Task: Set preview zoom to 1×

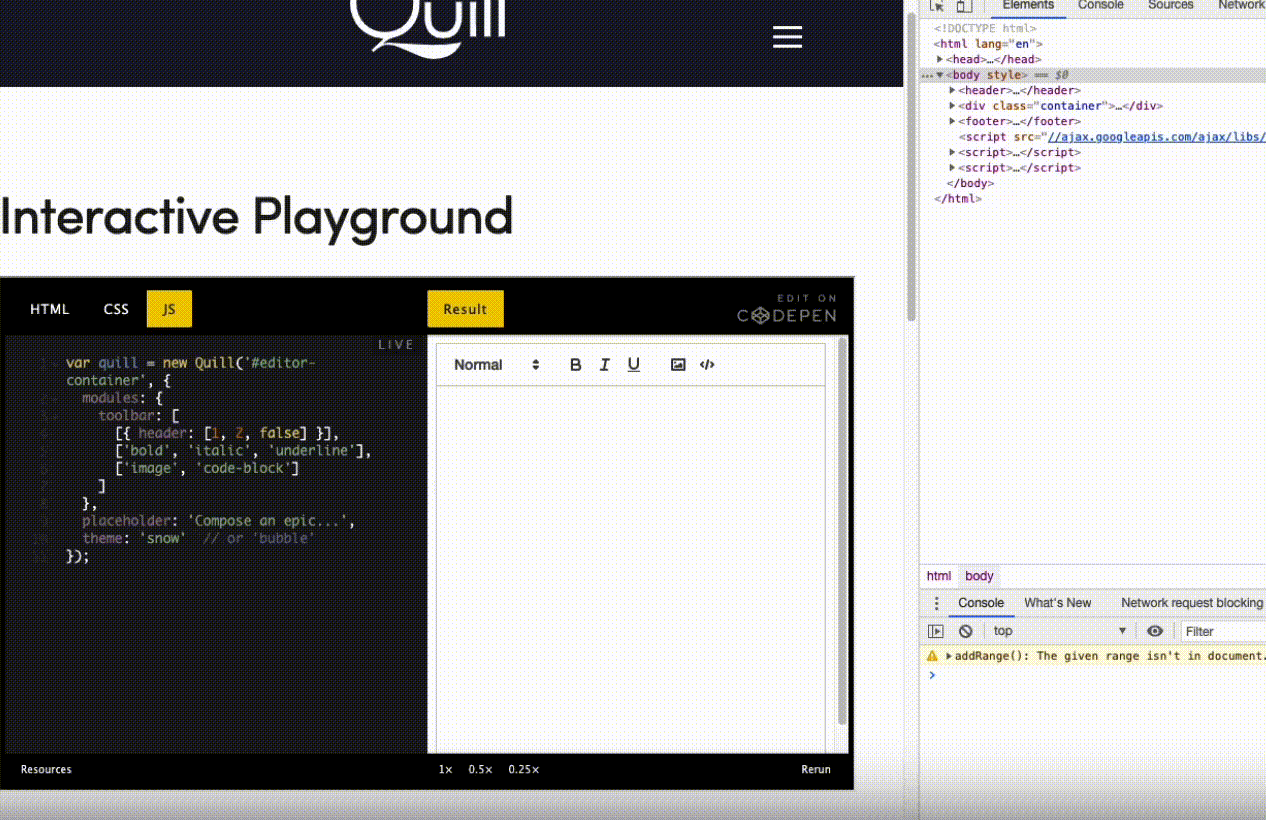Action: pos(445,769)
